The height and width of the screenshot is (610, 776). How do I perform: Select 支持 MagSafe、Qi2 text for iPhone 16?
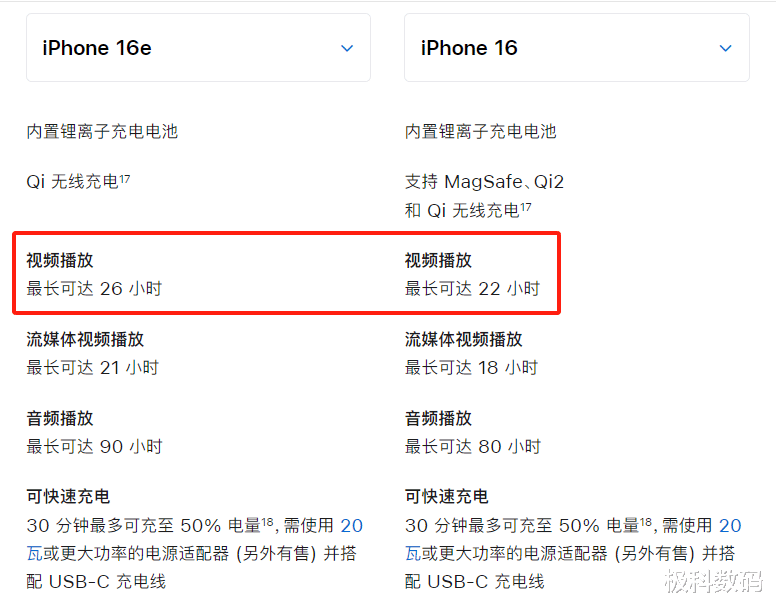click(484, 182)
